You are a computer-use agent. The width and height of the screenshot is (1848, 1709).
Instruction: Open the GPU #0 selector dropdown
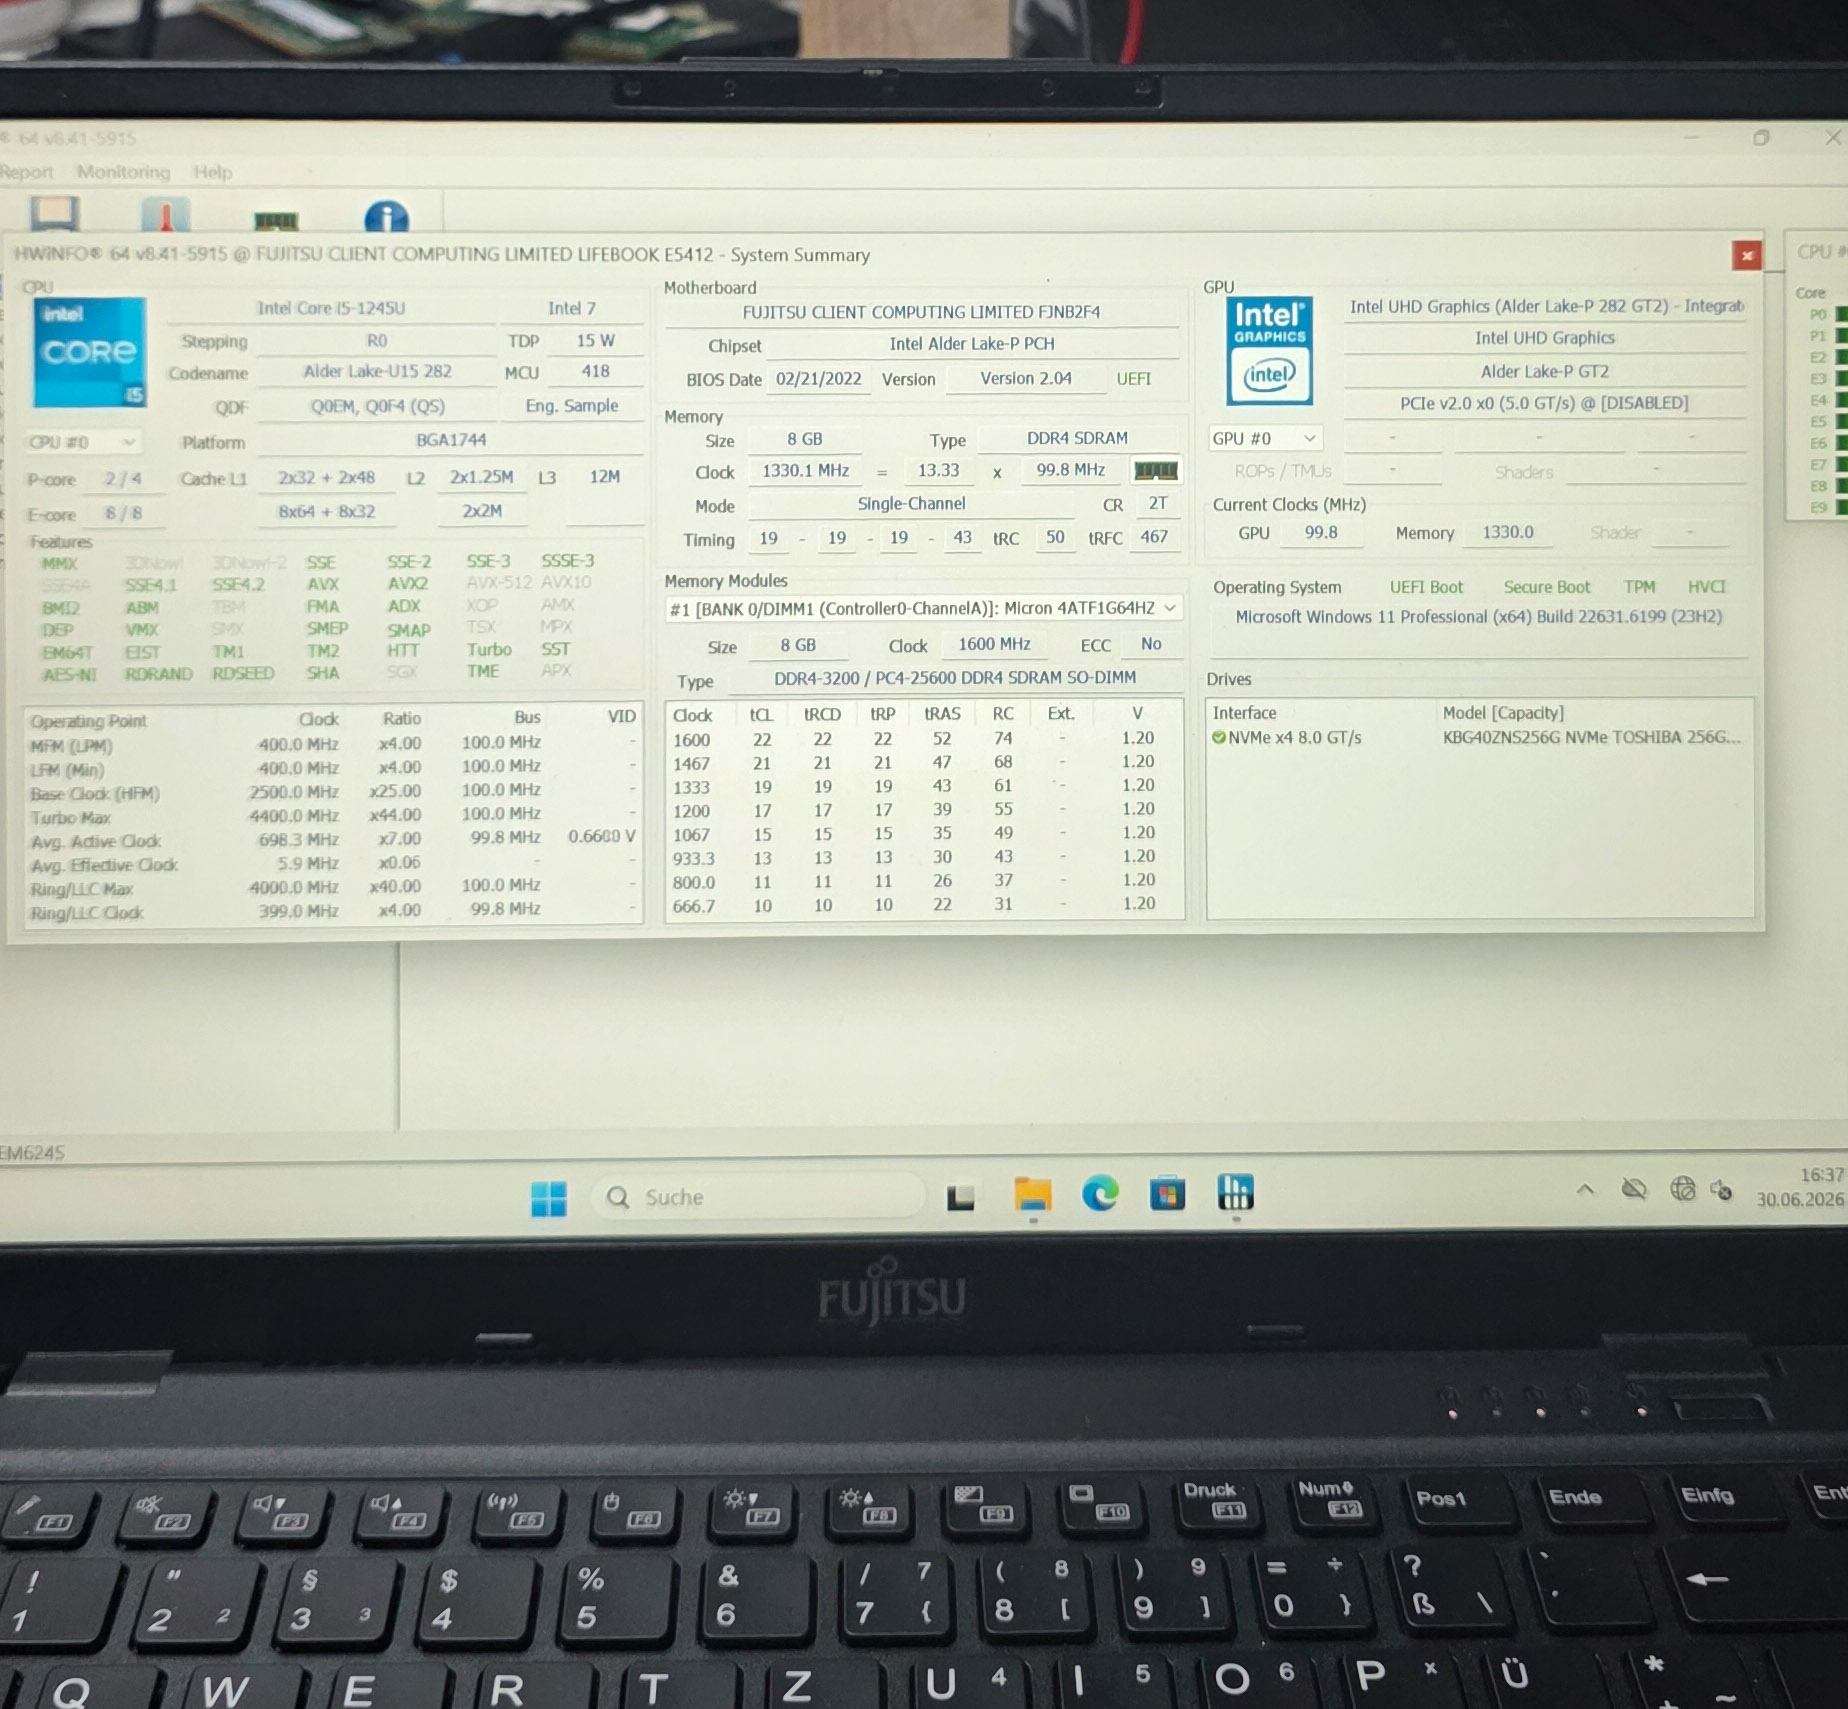pyautogui.click(x=1265, y=438)
